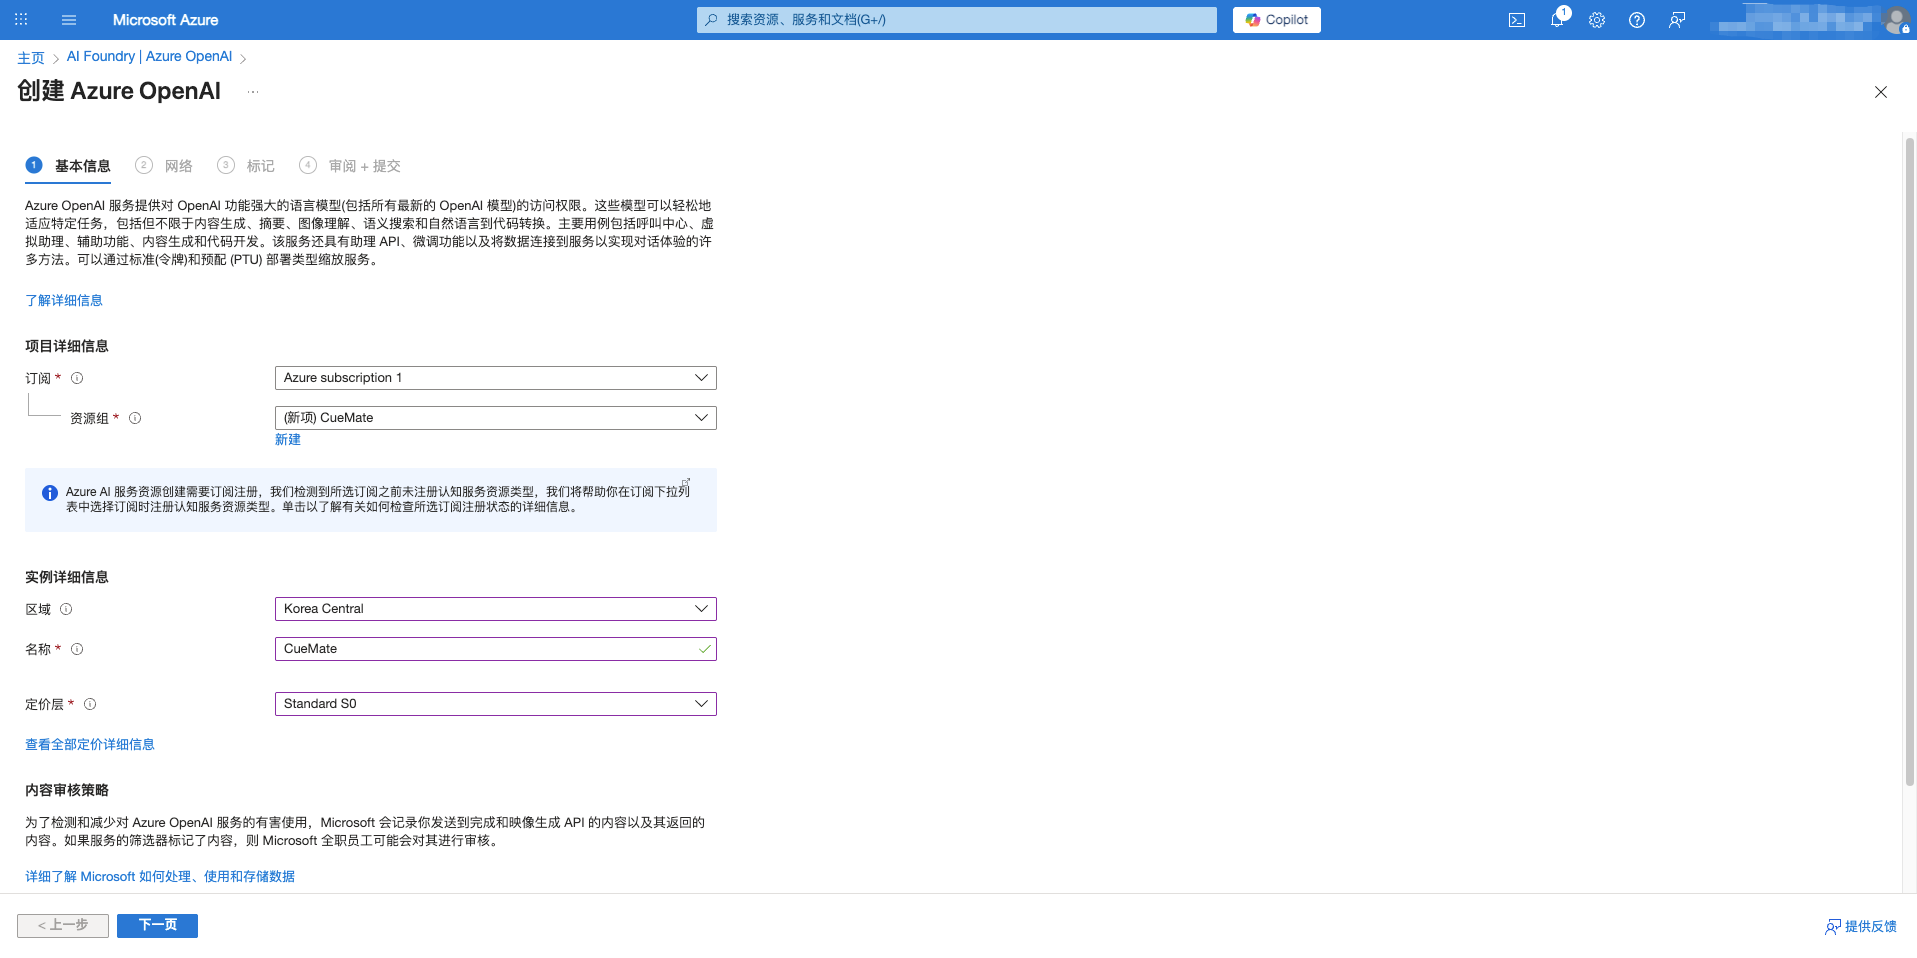The height and width of the screenshot is (958, 1917).
Task: Show the info tooltip beside 区域
Action: [x=66, y=609]
